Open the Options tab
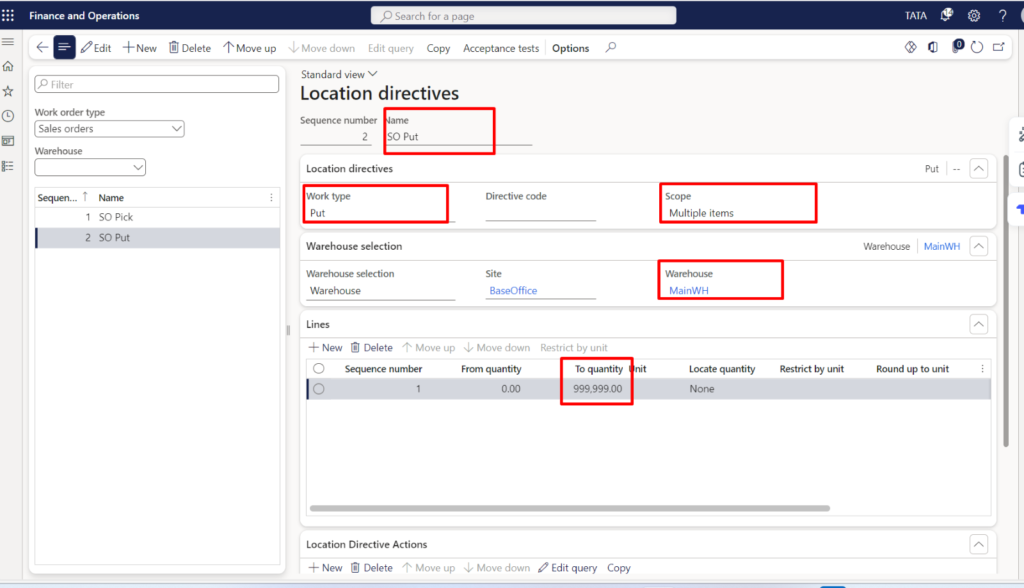Image resolution: width=1024 pixels, height=588 pixels. 570,48
